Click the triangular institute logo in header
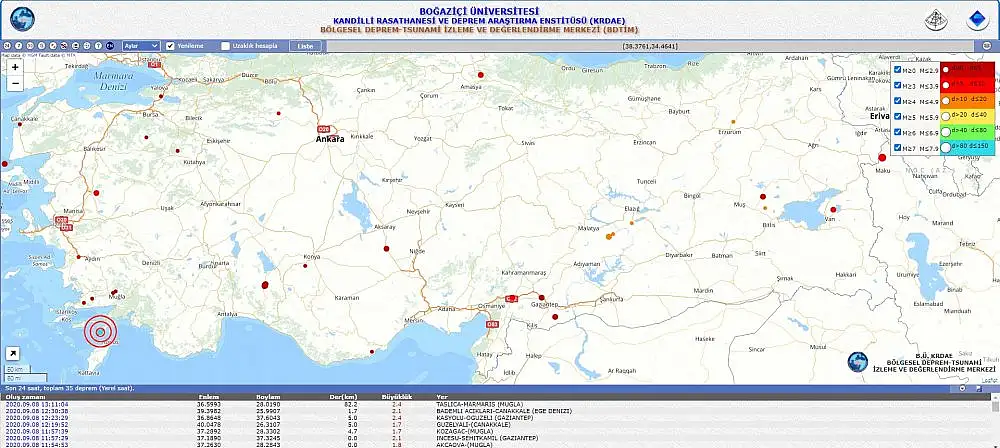1000x448 pixels. [936, 20]
